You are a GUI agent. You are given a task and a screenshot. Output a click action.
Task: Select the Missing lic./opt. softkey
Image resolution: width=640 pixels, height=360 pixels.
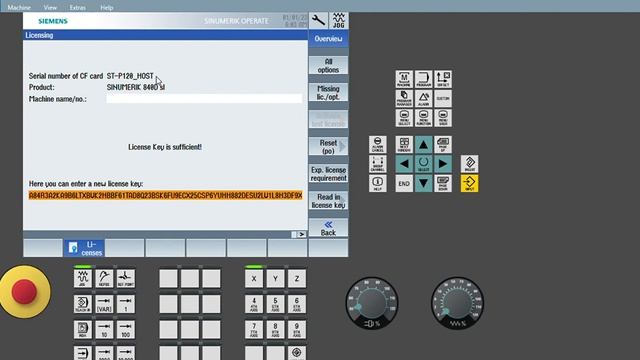click(x=328, y=93)
